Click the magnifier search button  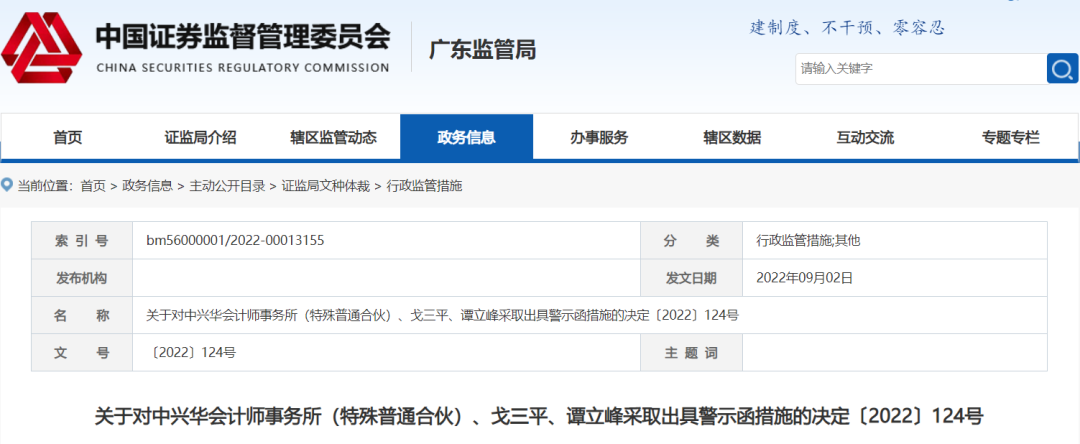1062,69
